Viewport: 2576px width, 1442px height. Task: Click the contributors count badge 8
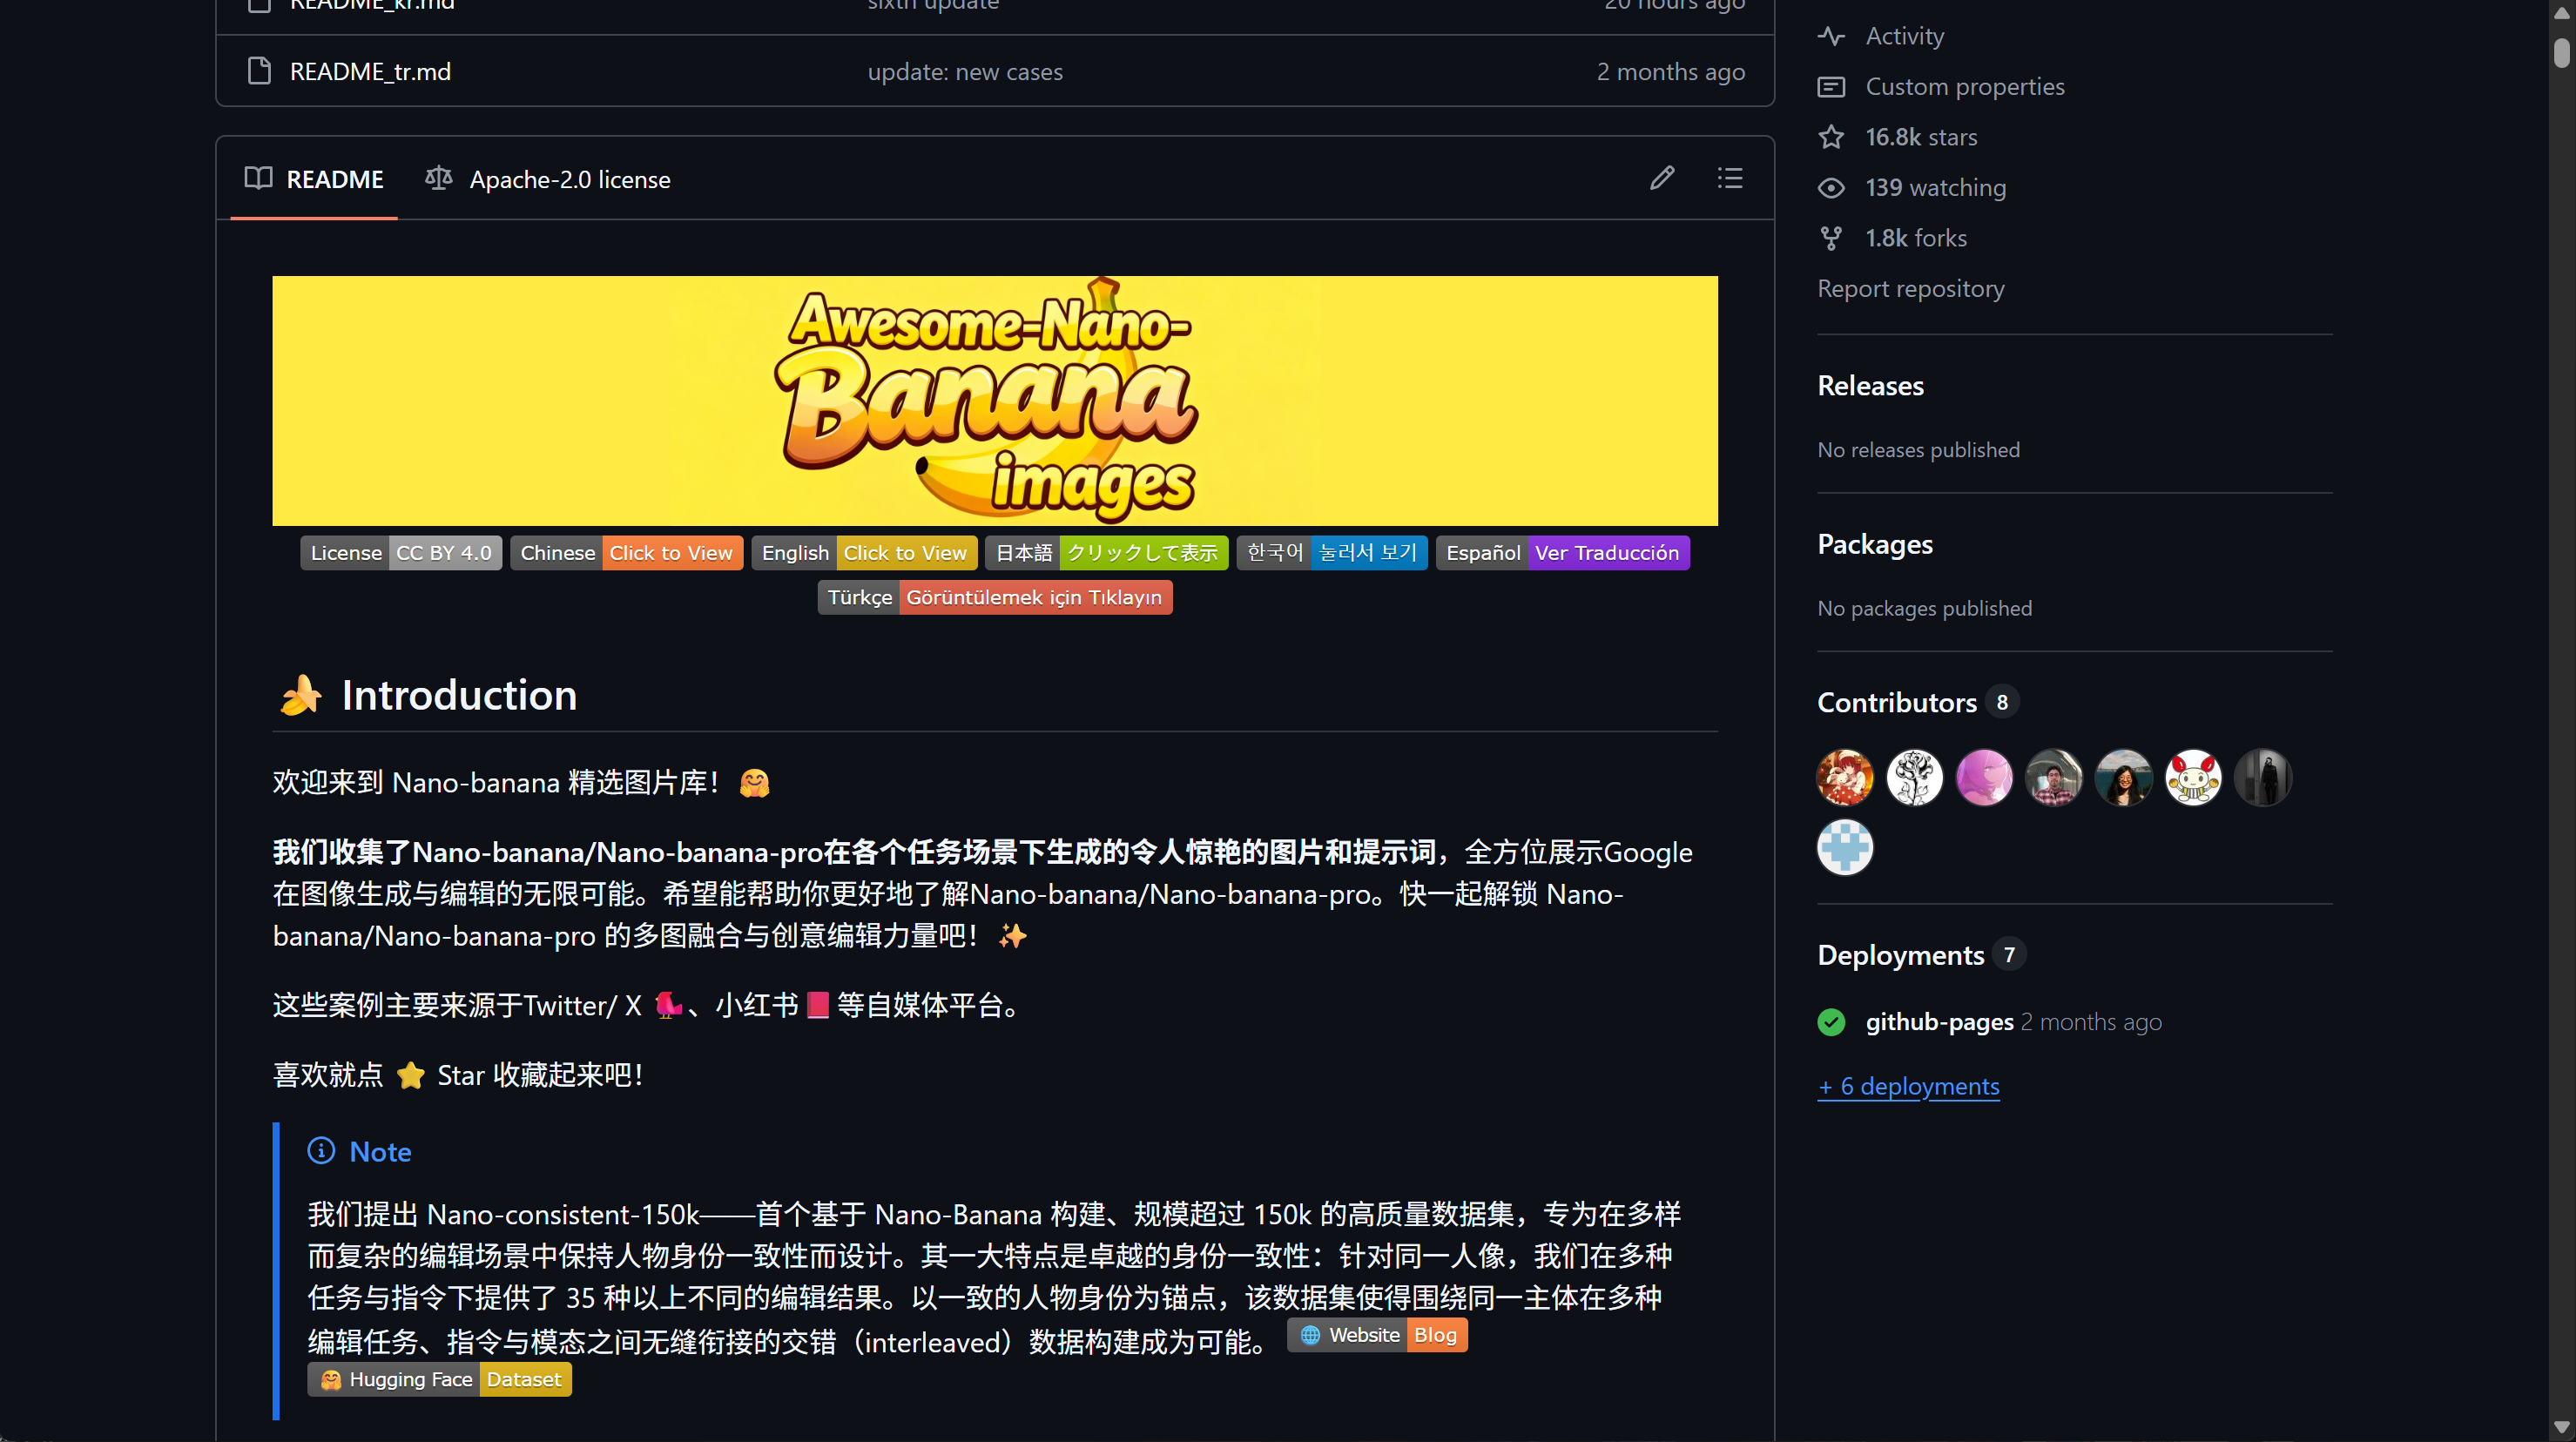[2002, 702]
